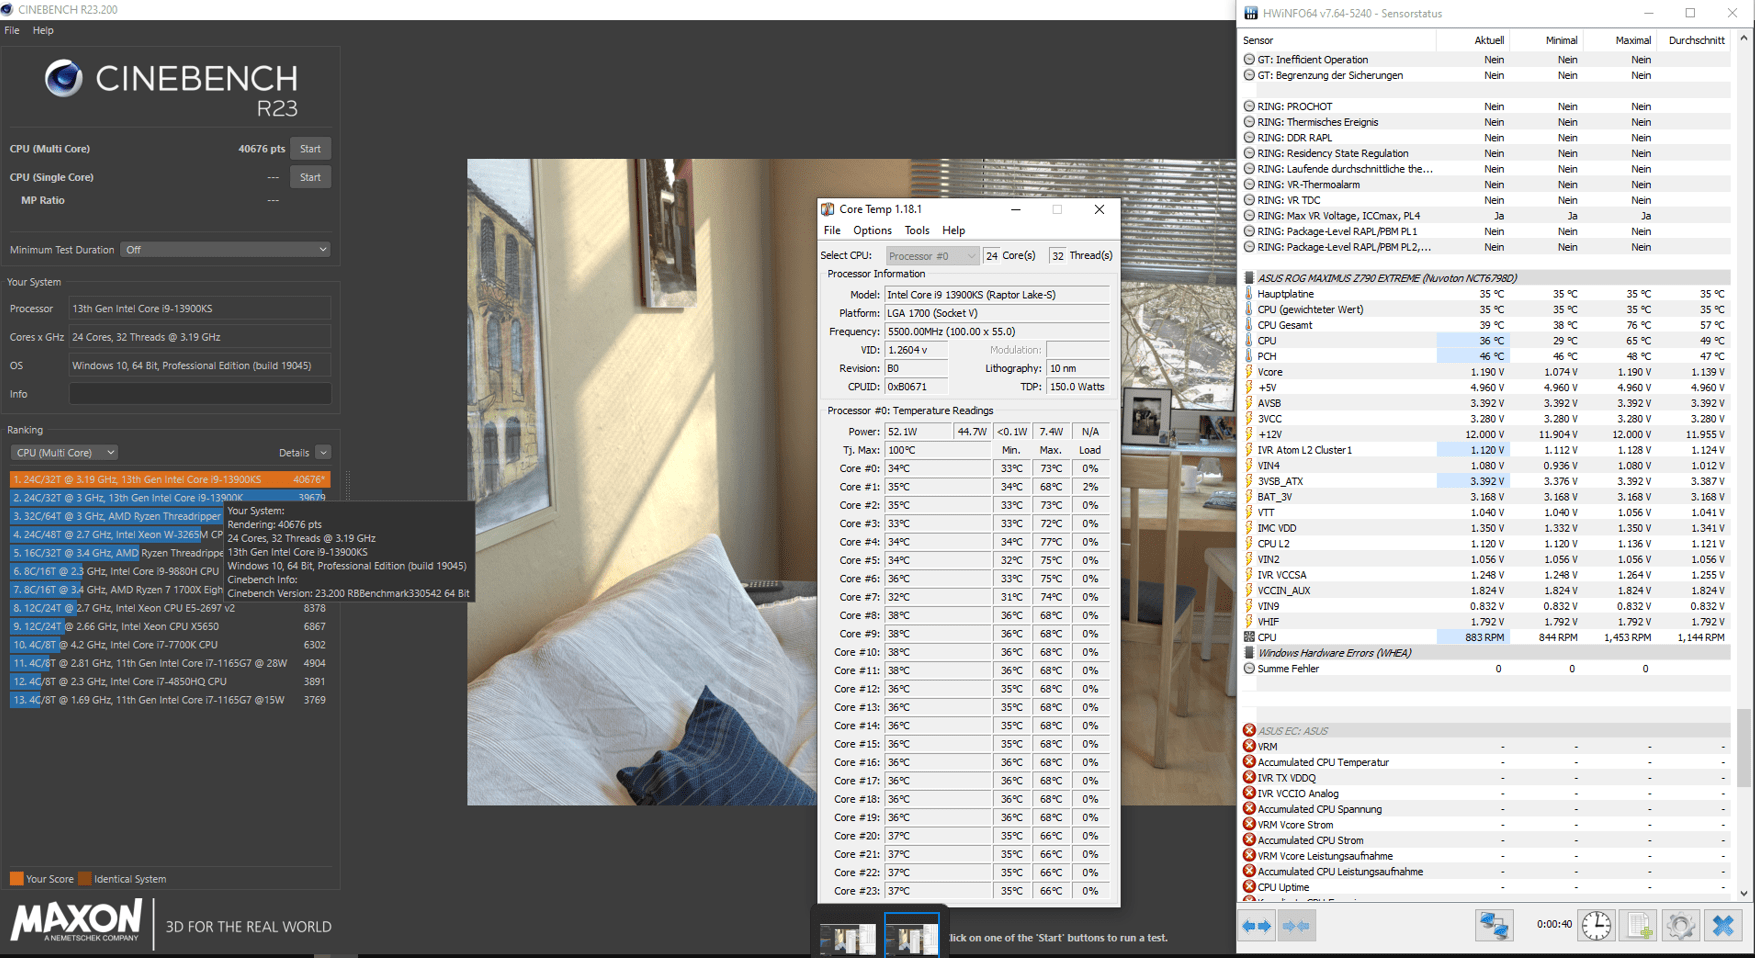This screenshot has height=958, width=1755.
Task: Open CPU (Multi Core) ranking dropdown
Action: (x=64, y=453)
